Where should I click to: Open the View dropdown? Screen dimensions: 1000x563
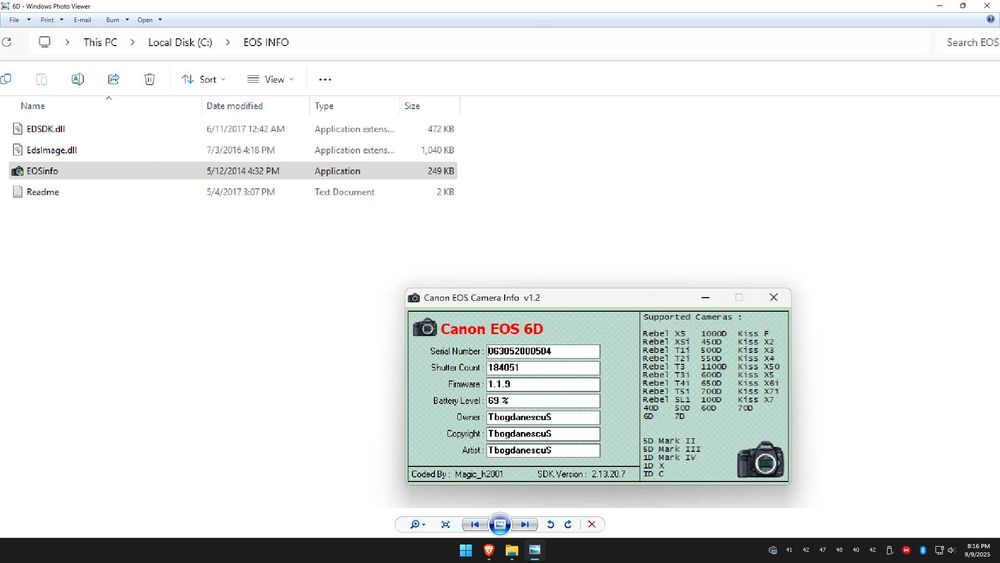click(270, 79)
